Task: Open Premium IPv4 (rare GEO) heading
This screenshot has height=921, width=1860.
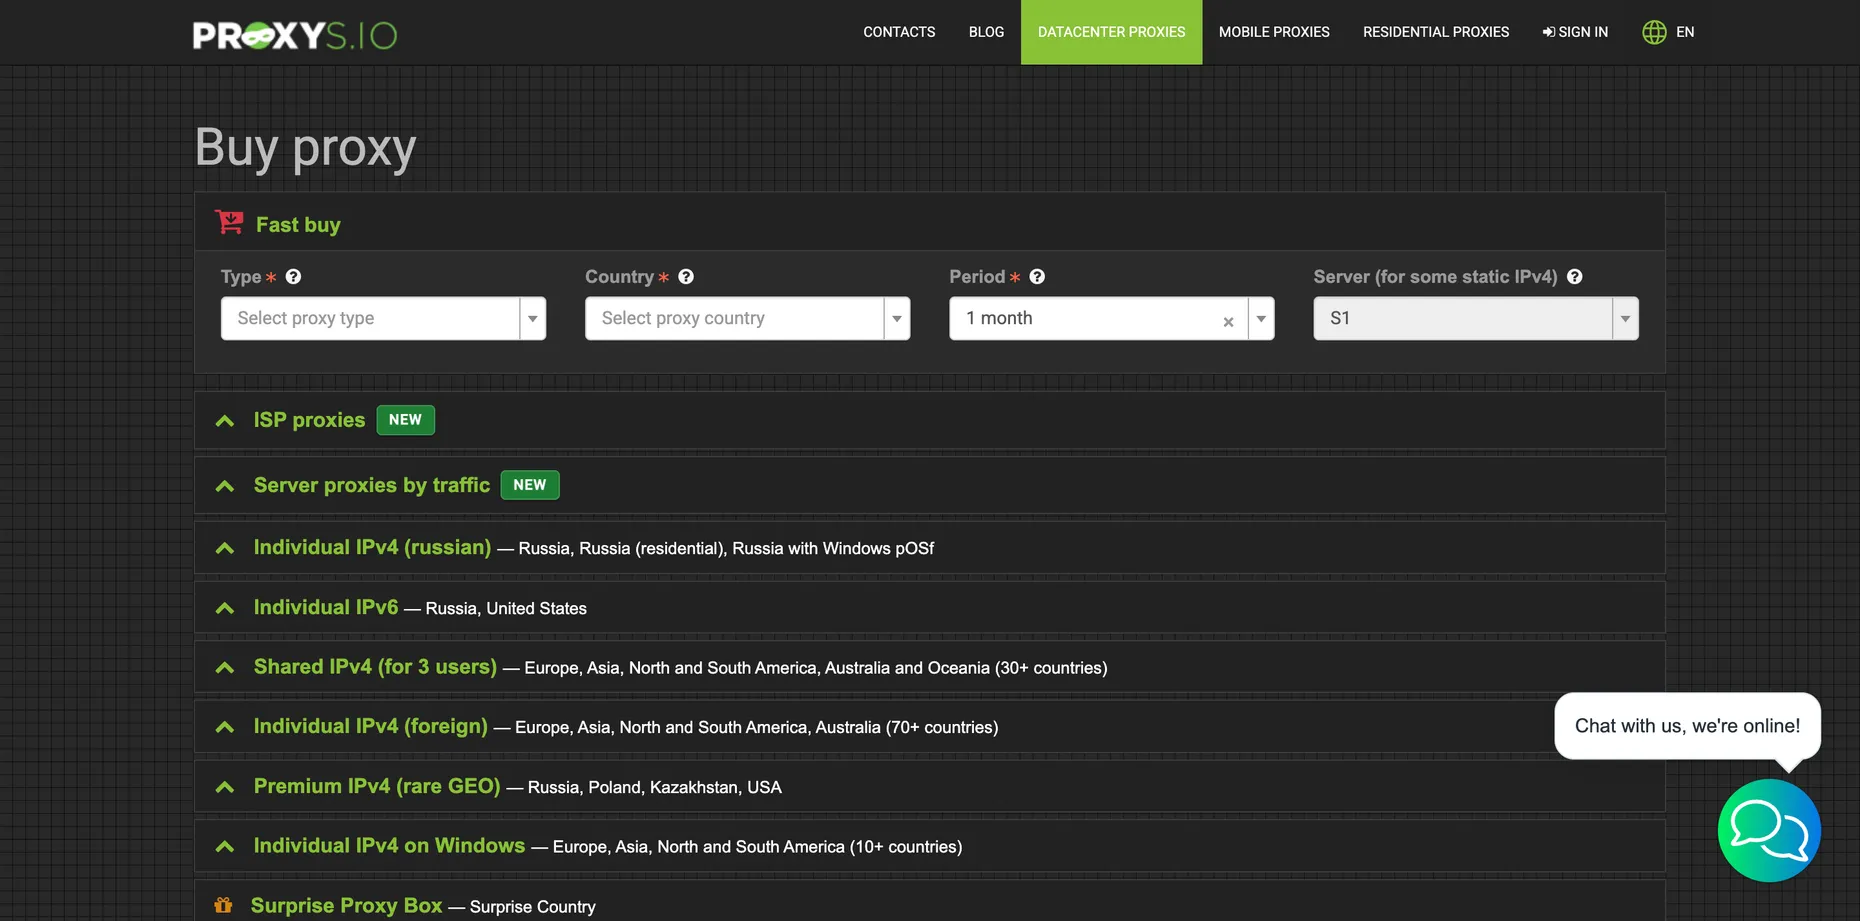Action: 377,786
